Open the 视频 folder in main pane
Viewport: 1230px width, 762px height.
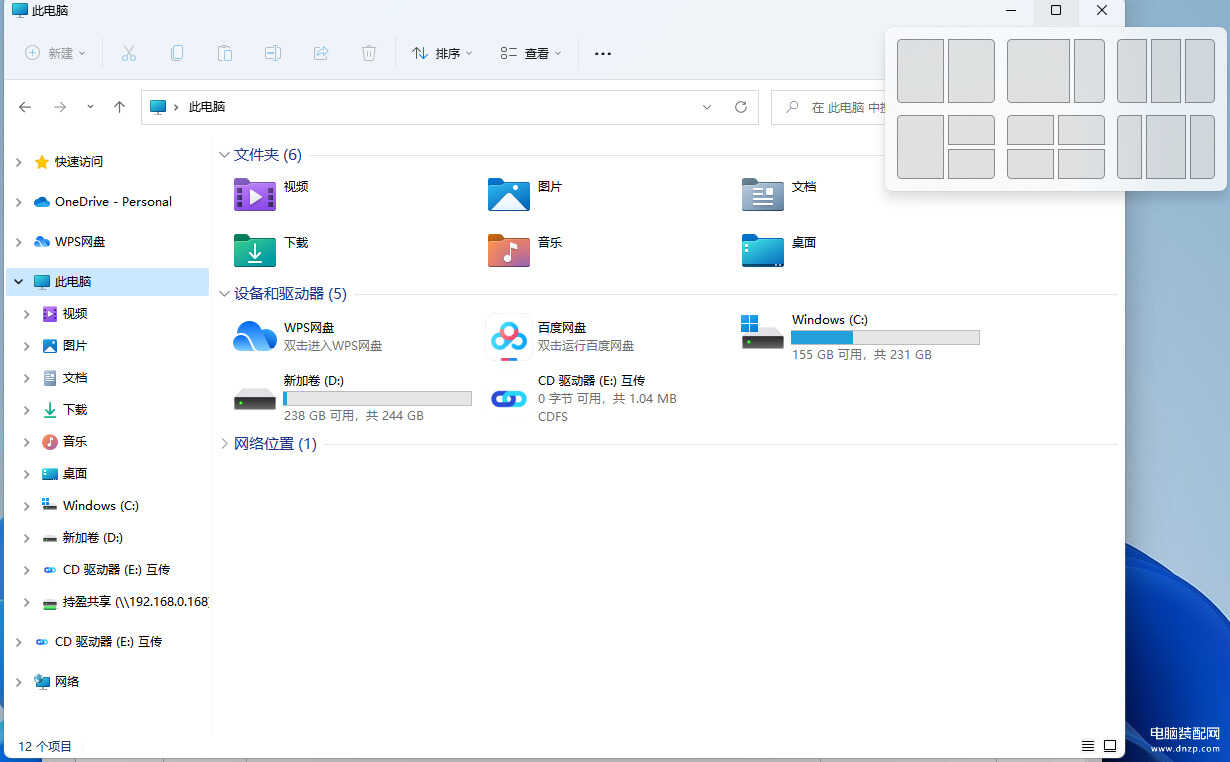254,194
